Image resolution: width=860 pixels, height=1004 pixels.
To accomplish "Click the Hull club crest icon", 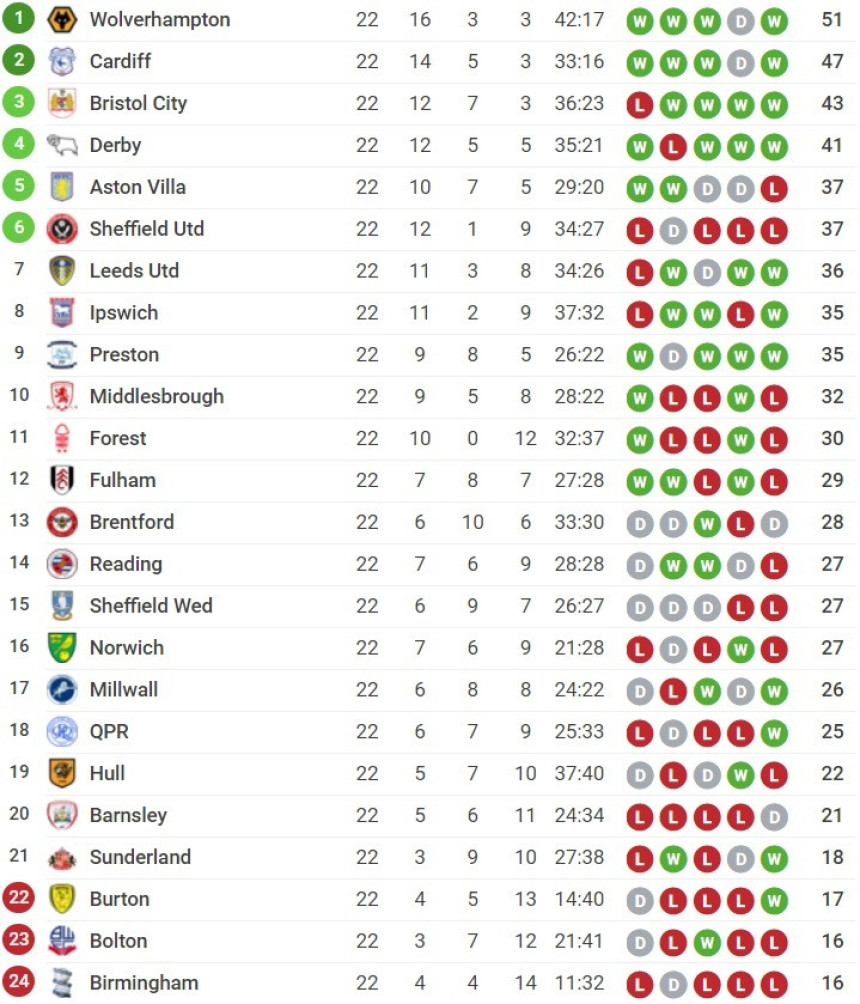I will click(62, 773).
